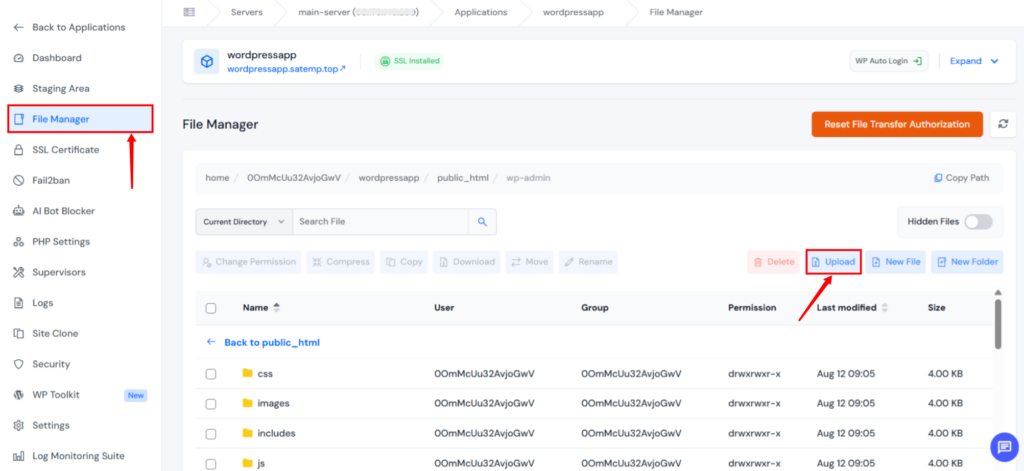Expand the application details panel
The height and width of the screenshot is (471, 1024).
tap(974, 61)
